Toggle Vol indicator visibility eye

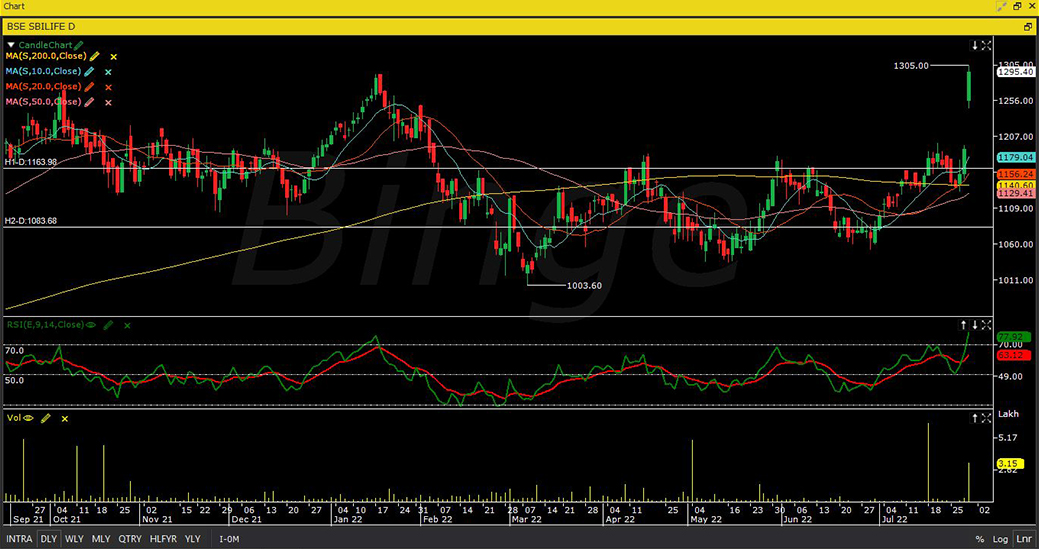[x=28, y=419]
